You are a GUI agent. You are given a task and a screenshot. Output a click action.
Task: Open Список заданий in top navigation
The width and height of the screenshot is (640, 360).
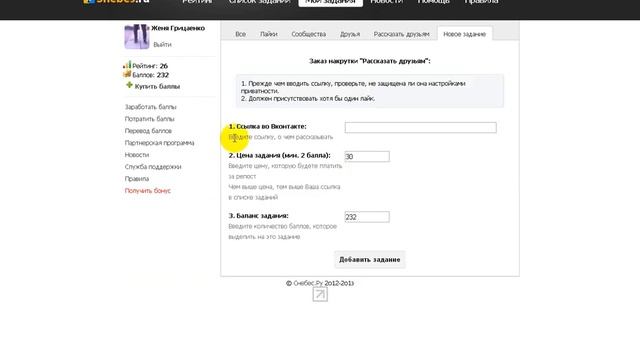pos(260,2)
